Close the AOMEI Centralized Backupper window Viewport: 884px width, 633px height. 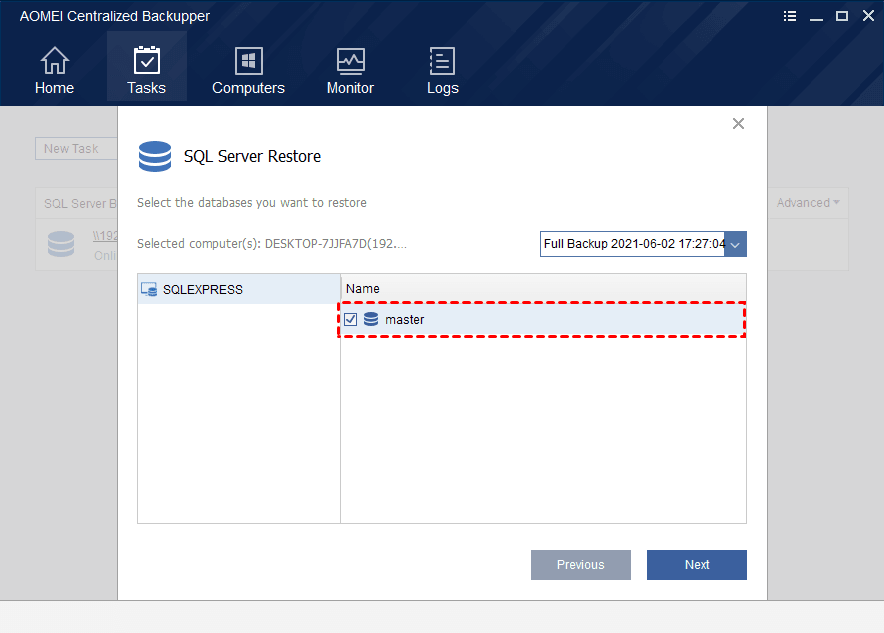[868, 16]
